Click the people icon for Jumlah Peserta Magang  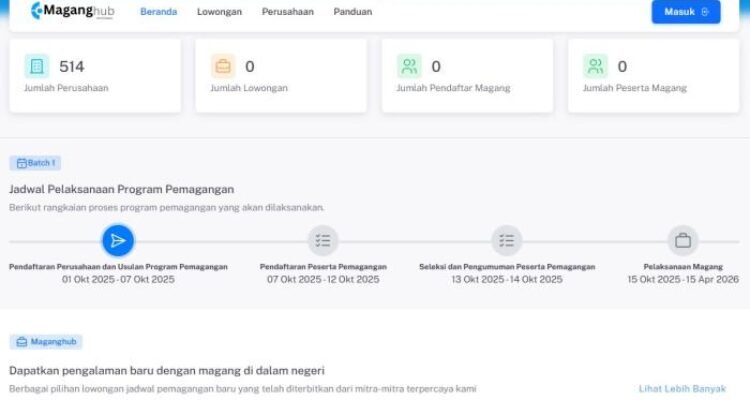[596, 67]
